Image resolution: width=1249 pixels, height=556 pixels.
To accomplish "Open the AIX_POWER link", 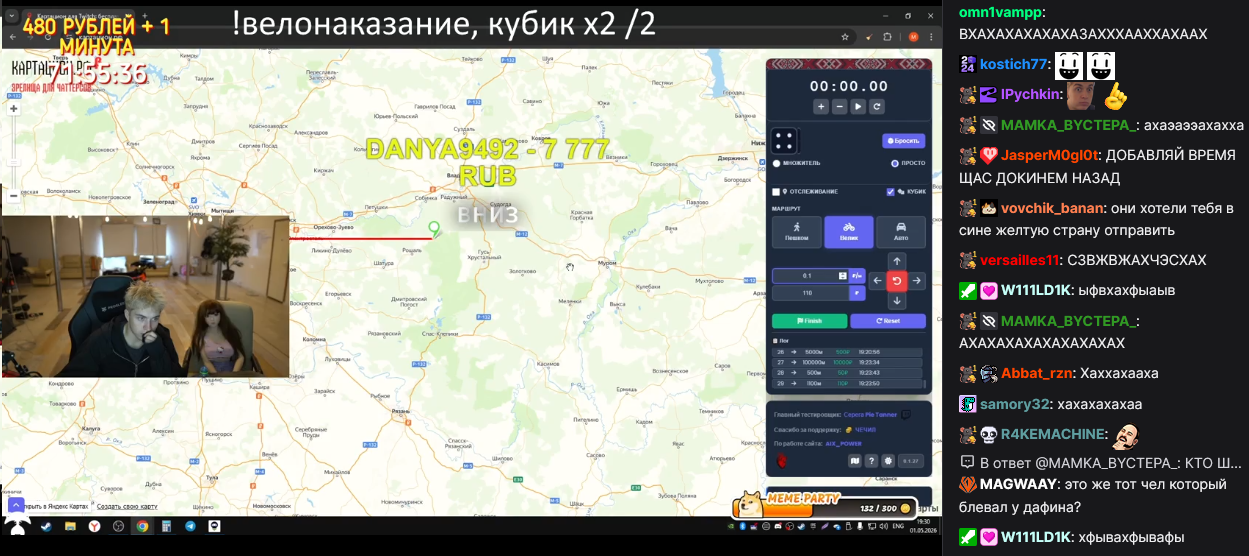I will click(843, 443).
